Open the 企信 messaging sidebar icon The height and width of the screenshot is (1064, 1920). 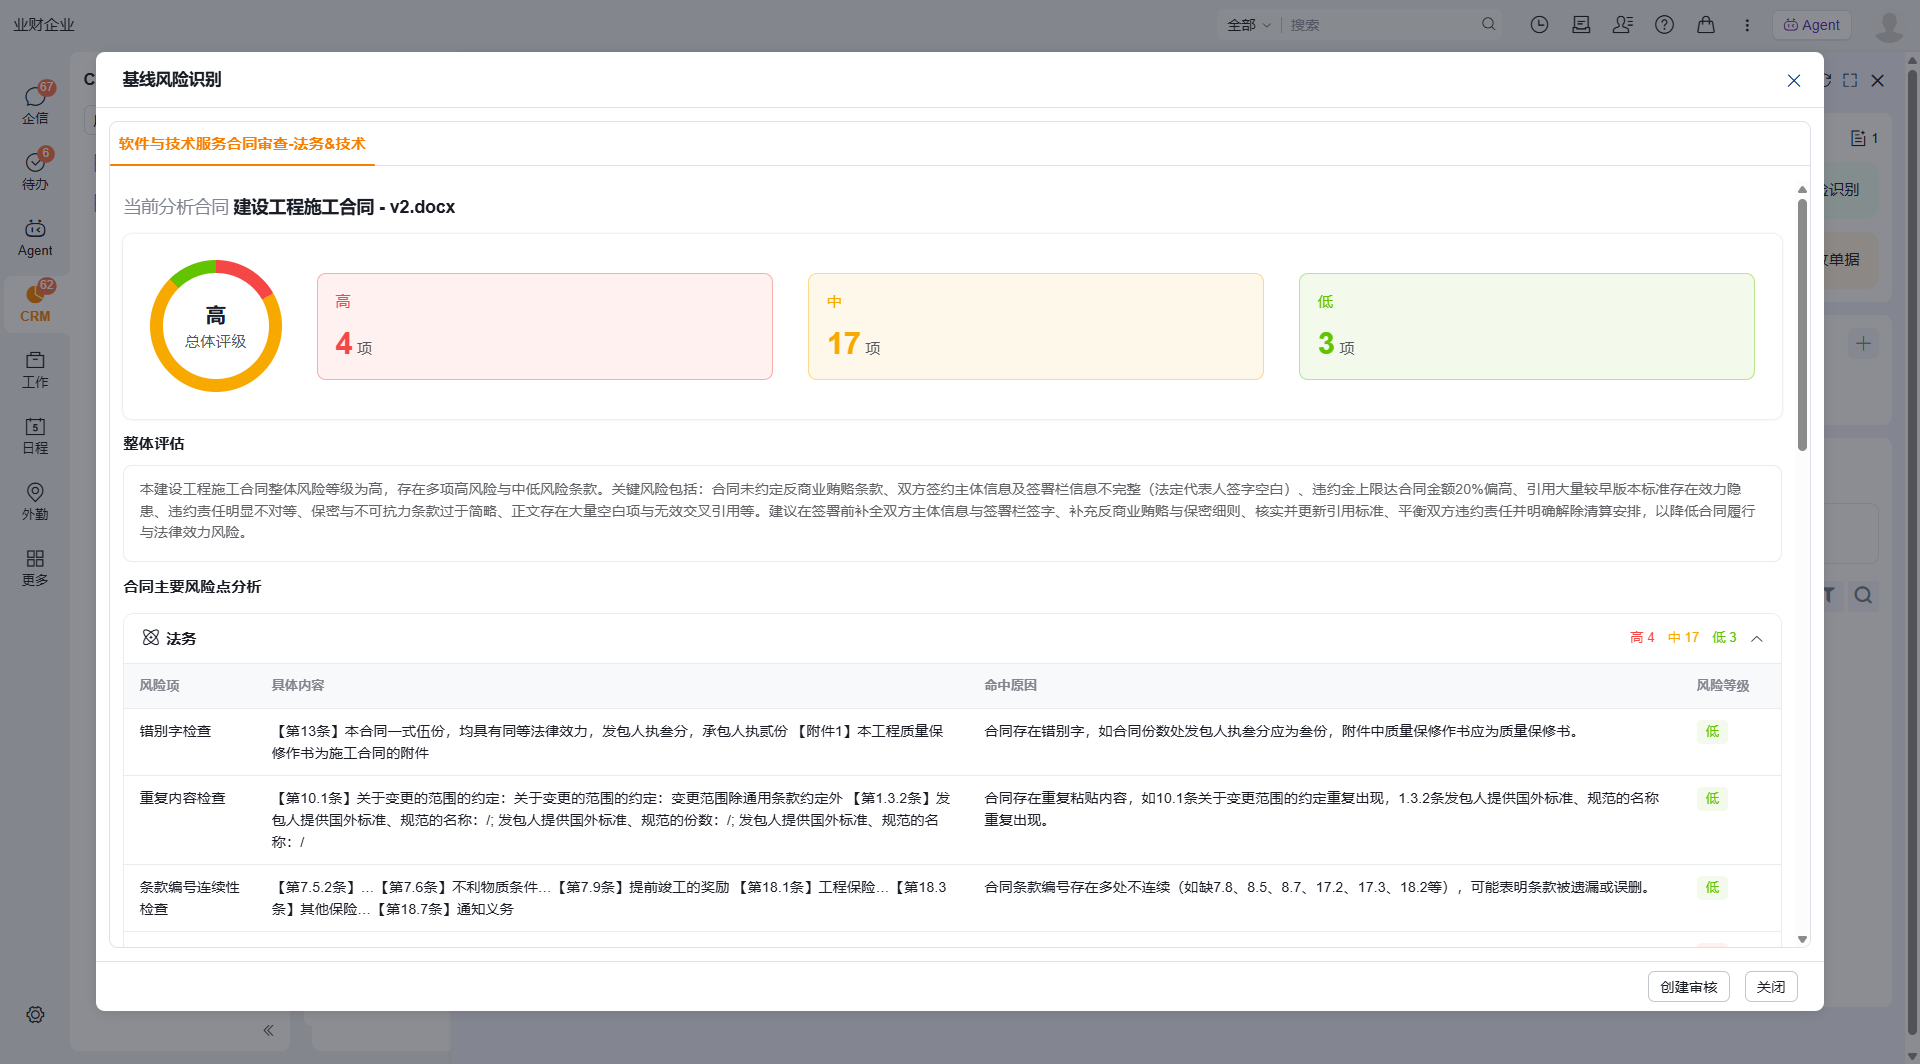click(35, 103)
